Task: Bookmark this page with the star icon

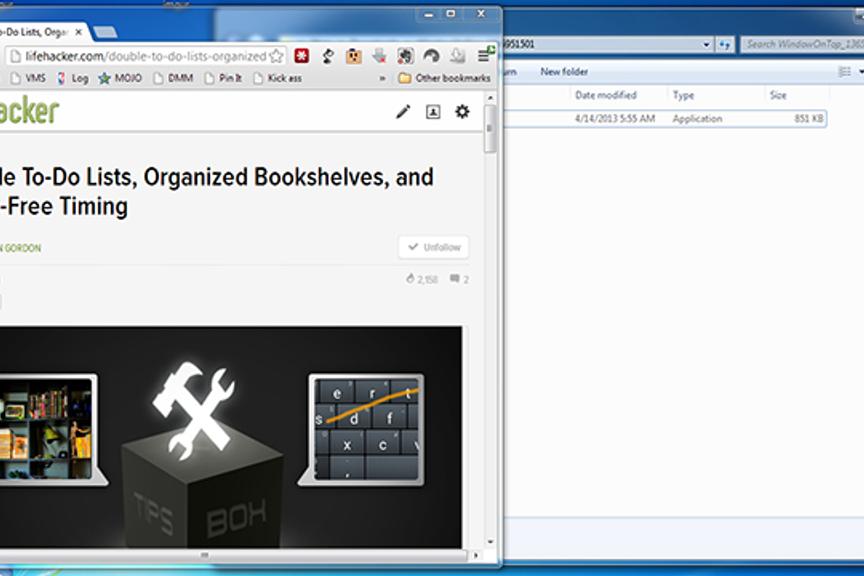Action: tap(277, 56)
